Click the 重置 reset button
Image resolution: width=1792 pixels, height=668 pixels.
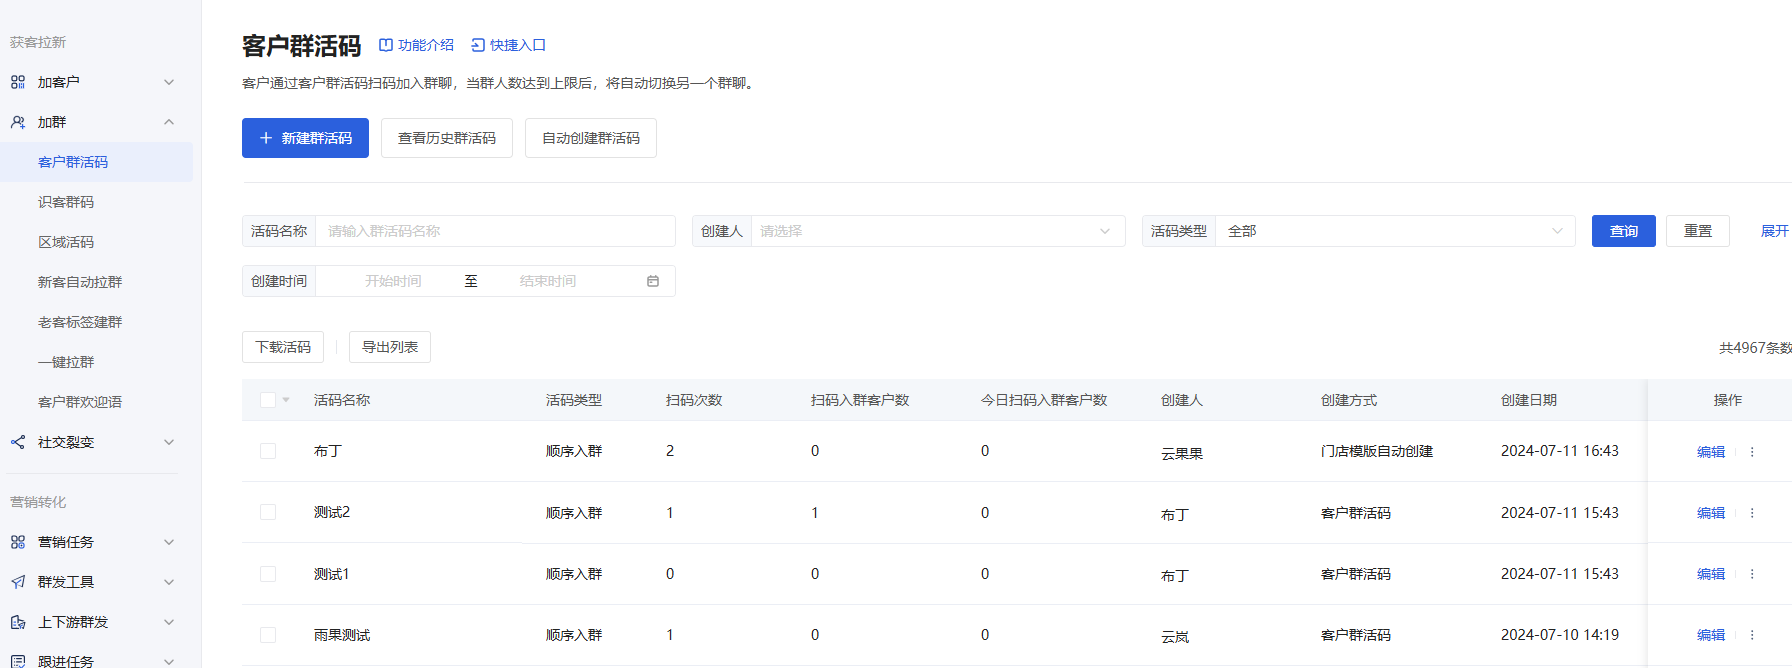click(x=1698, y=231)
